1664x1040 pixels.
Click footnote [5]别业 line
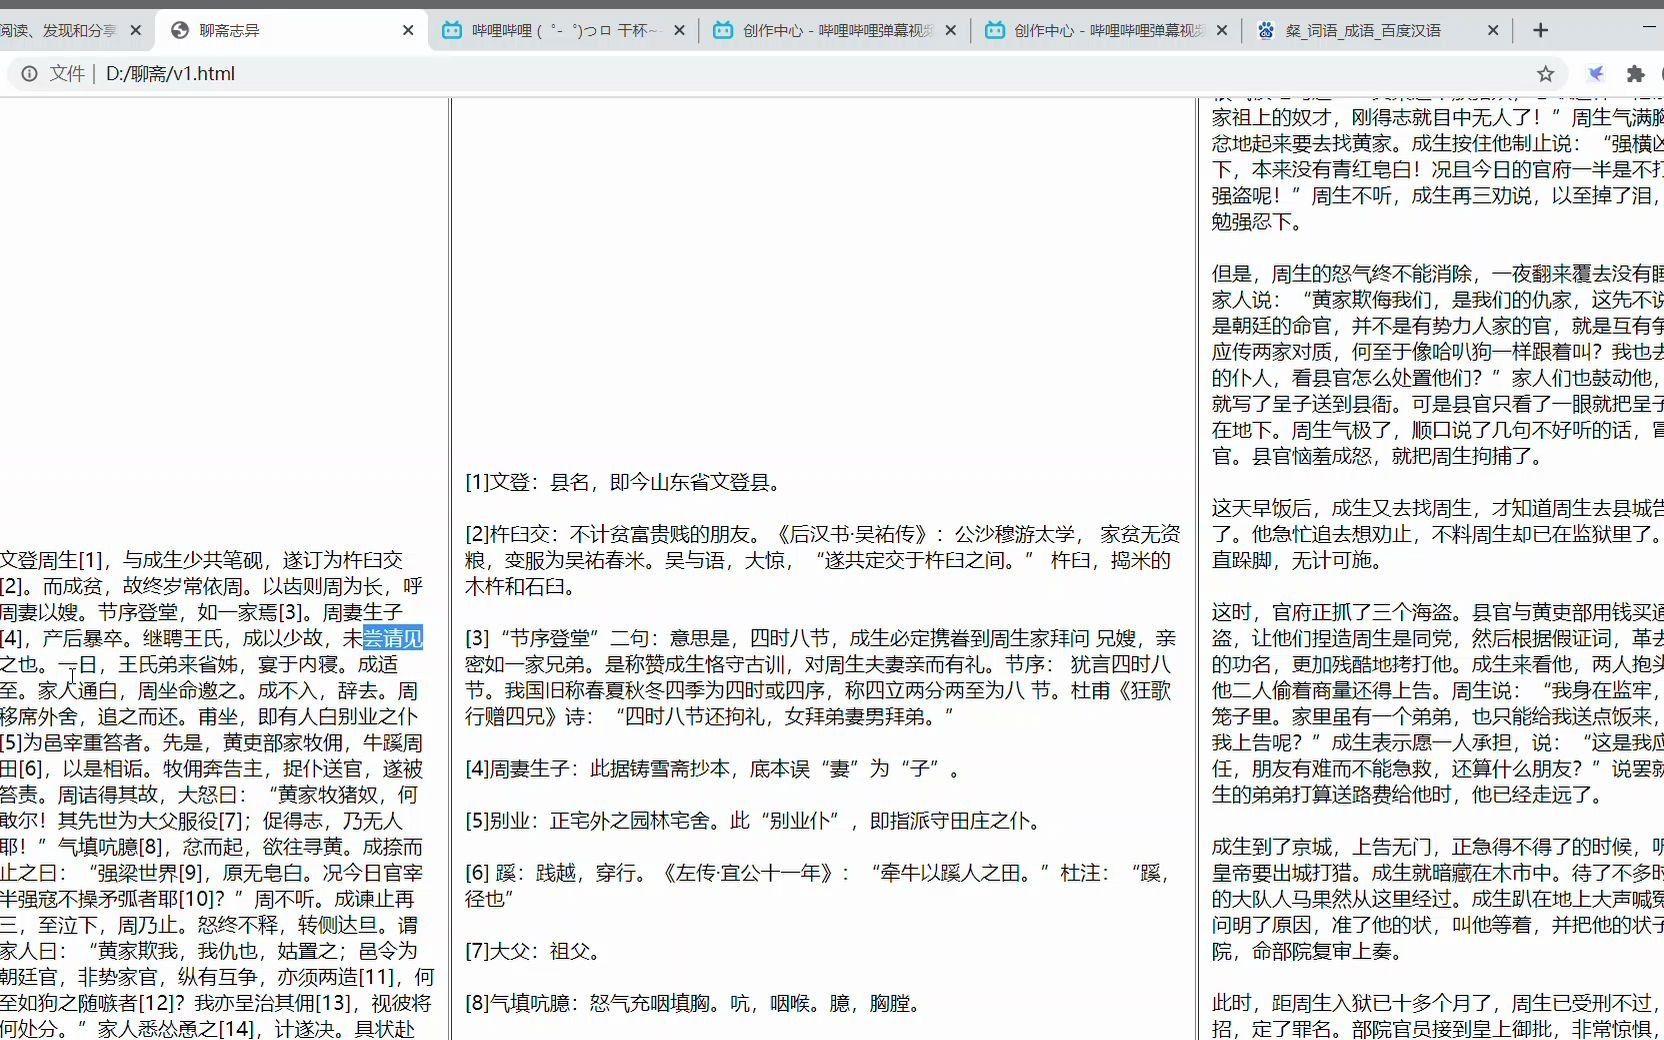pyautogui.click(x=757, y=821)
